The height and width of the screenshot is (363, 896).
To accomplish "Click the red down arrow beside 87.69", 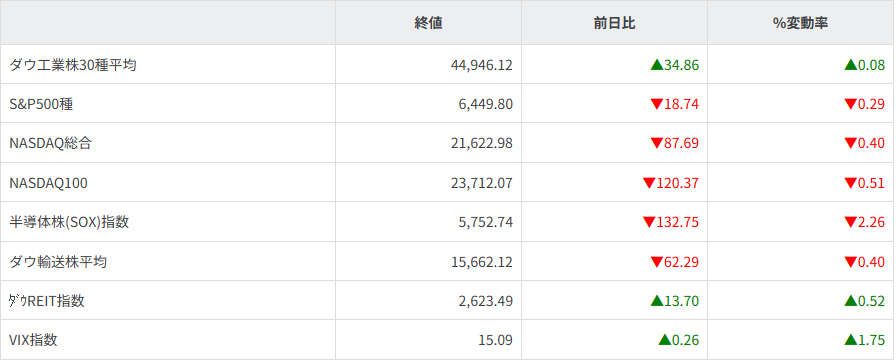I will click(657, 143).
